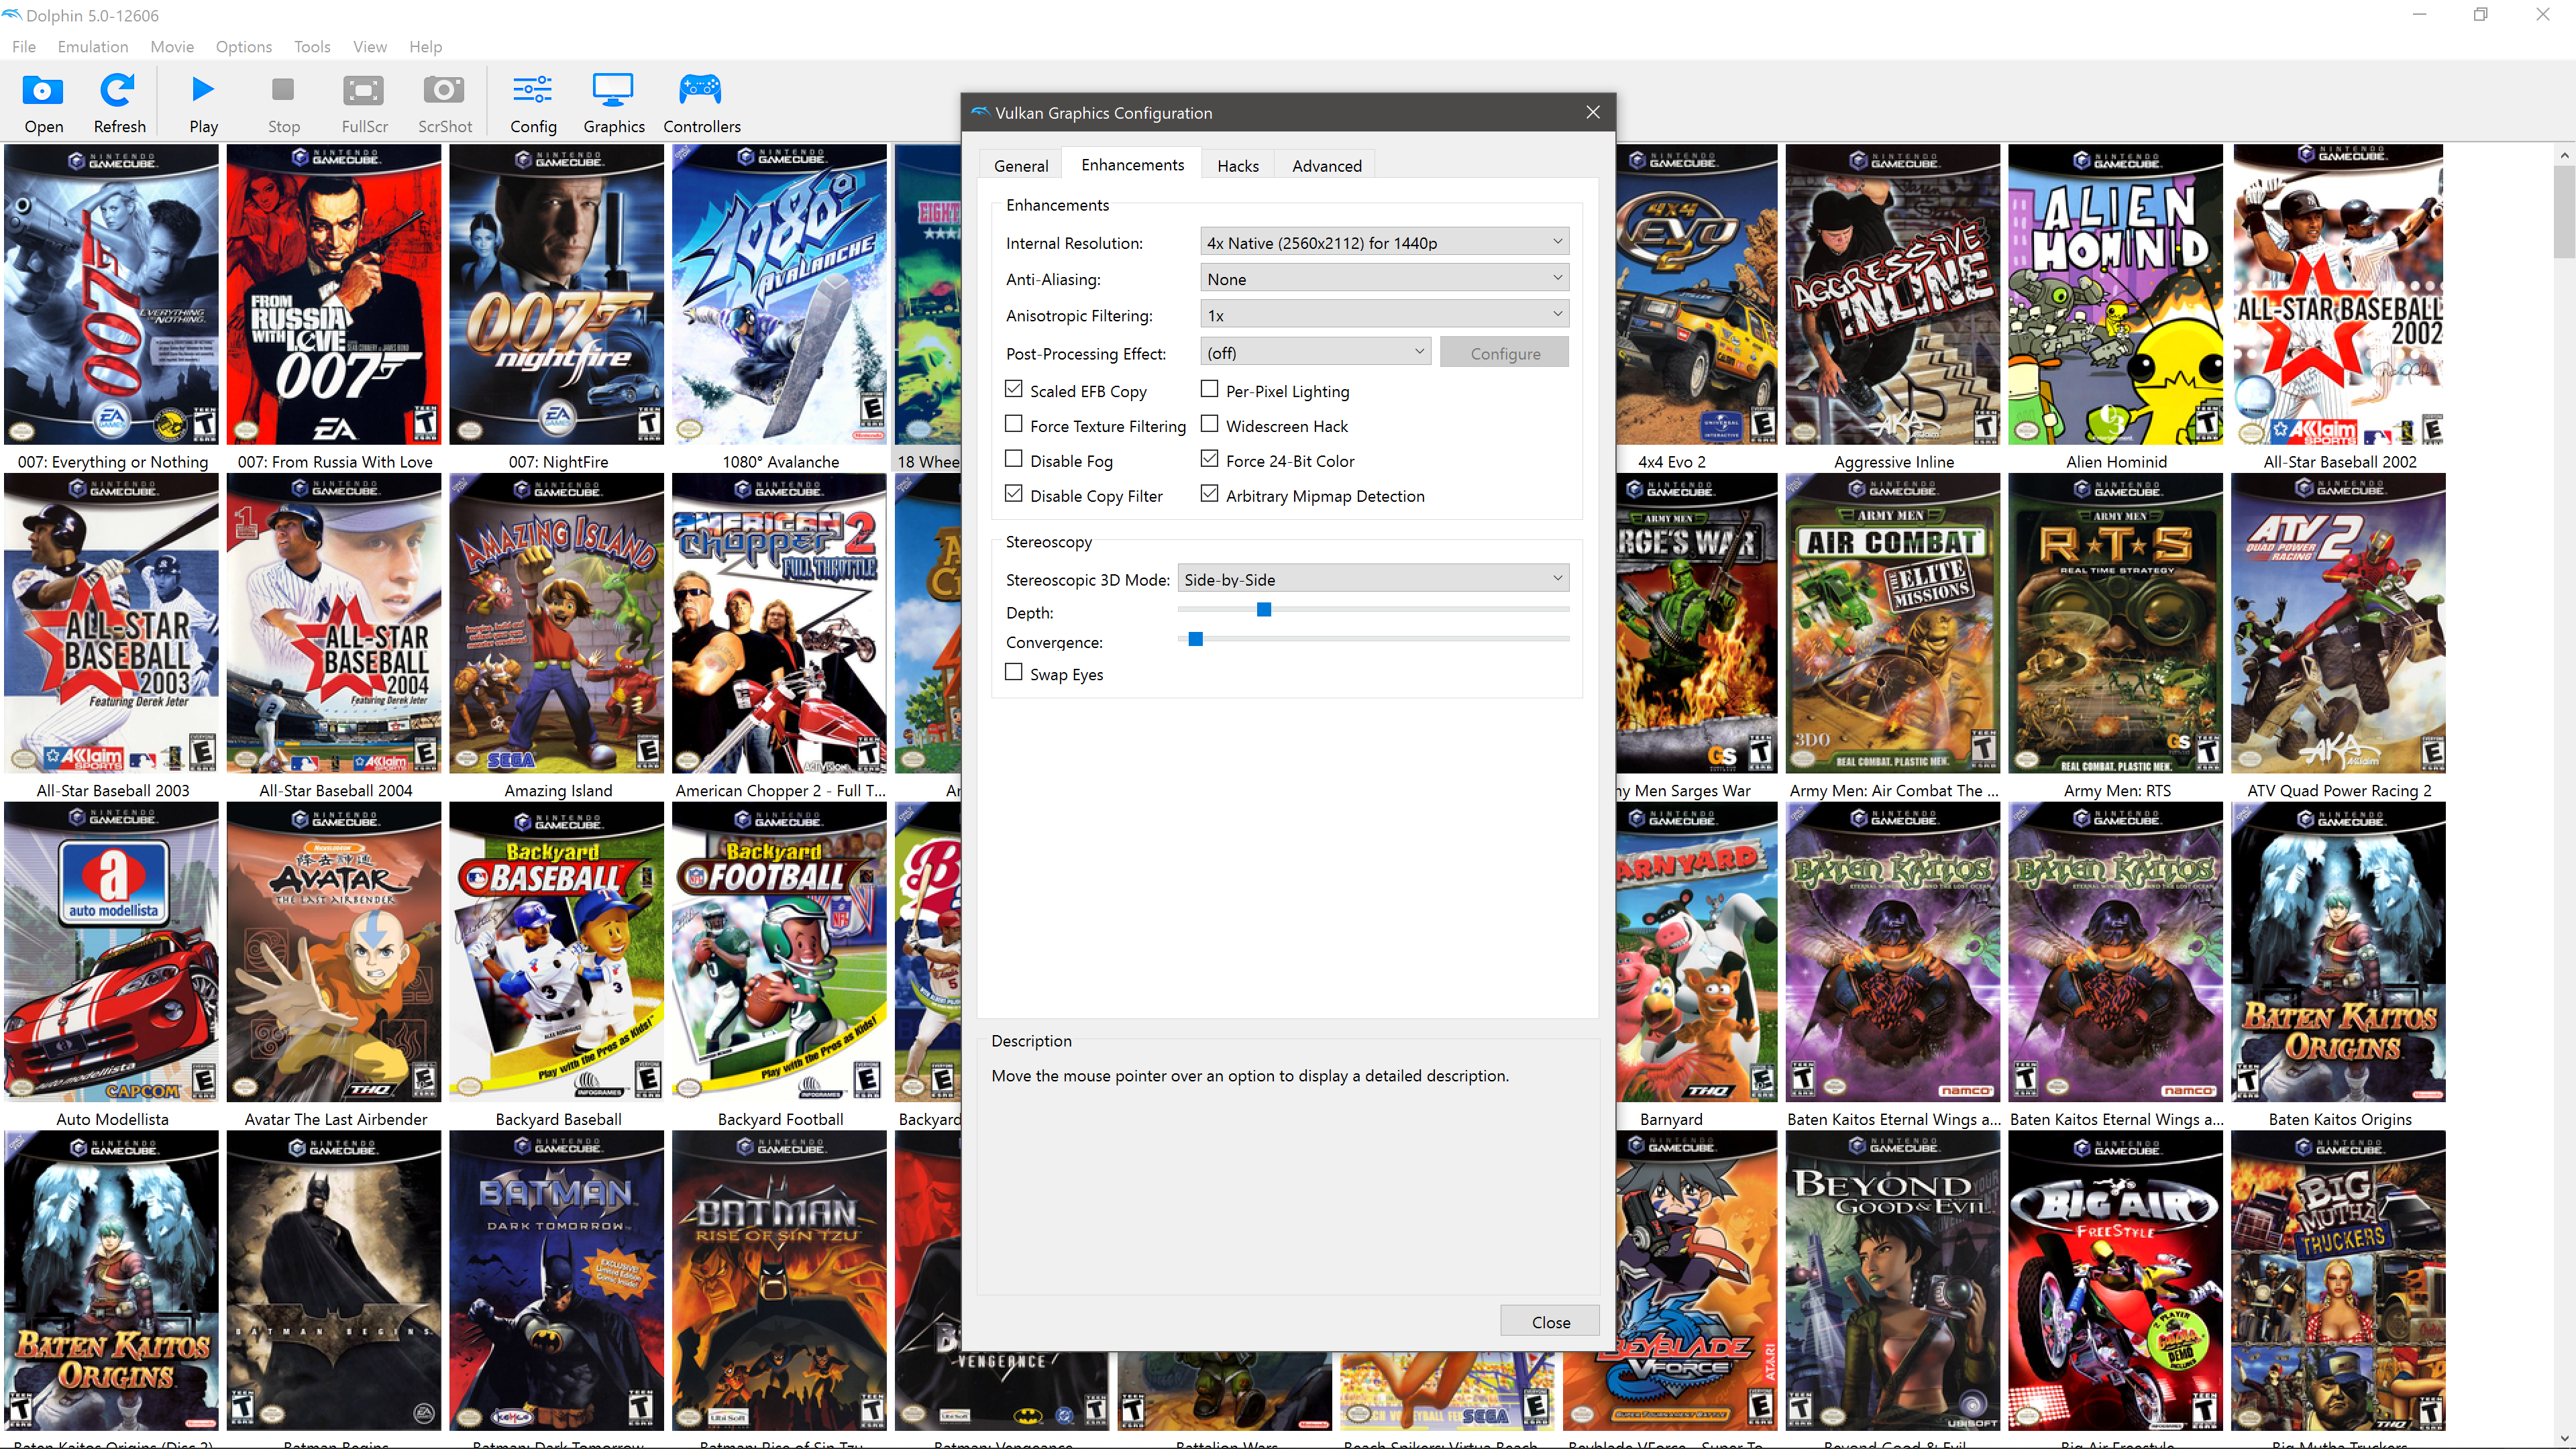Click the Configure post-processing button
2576x1449 pixels.
(x=1505, y=353)
